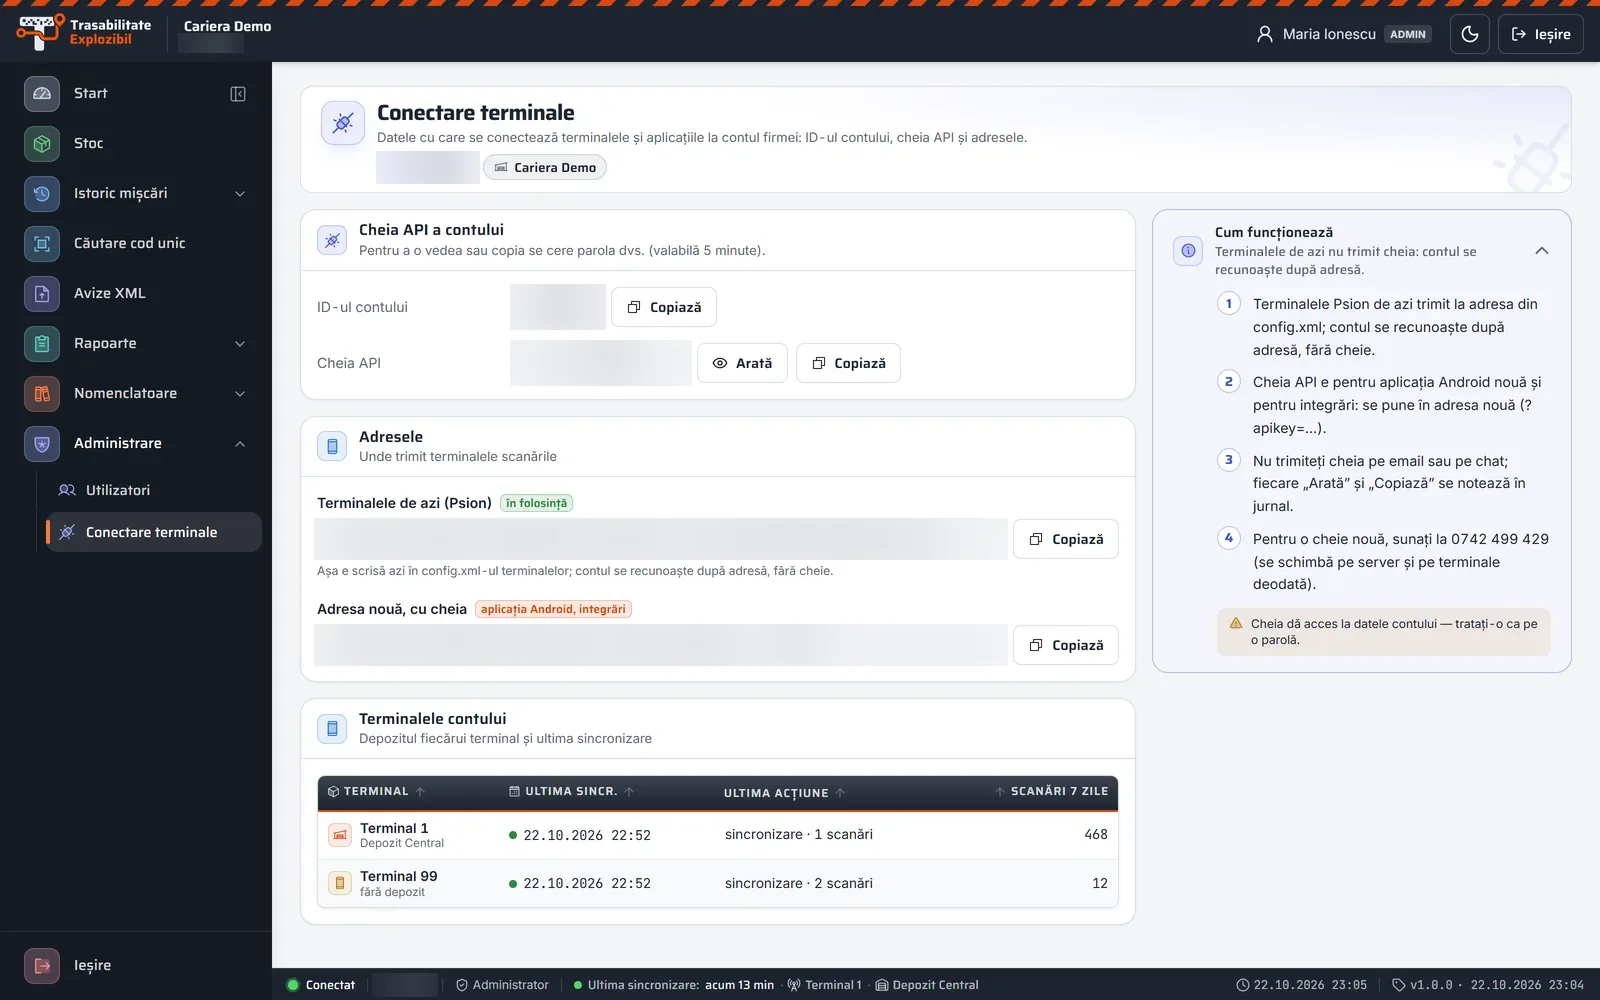Copy the Adresa nouă cu cheia

click(1066, 645)
